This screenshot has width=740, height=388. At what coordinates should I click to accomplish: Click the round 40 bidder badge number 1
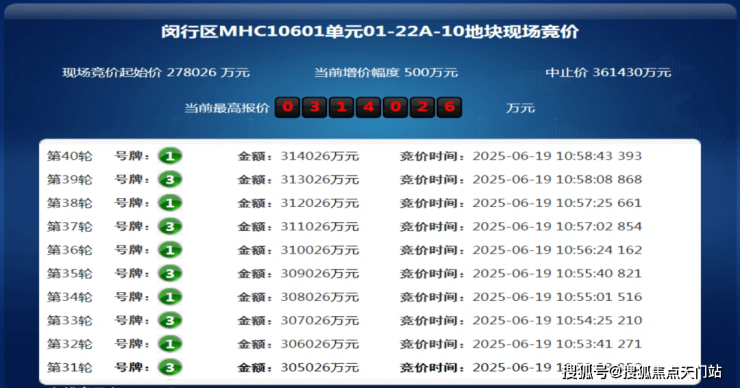pos(170,156)
